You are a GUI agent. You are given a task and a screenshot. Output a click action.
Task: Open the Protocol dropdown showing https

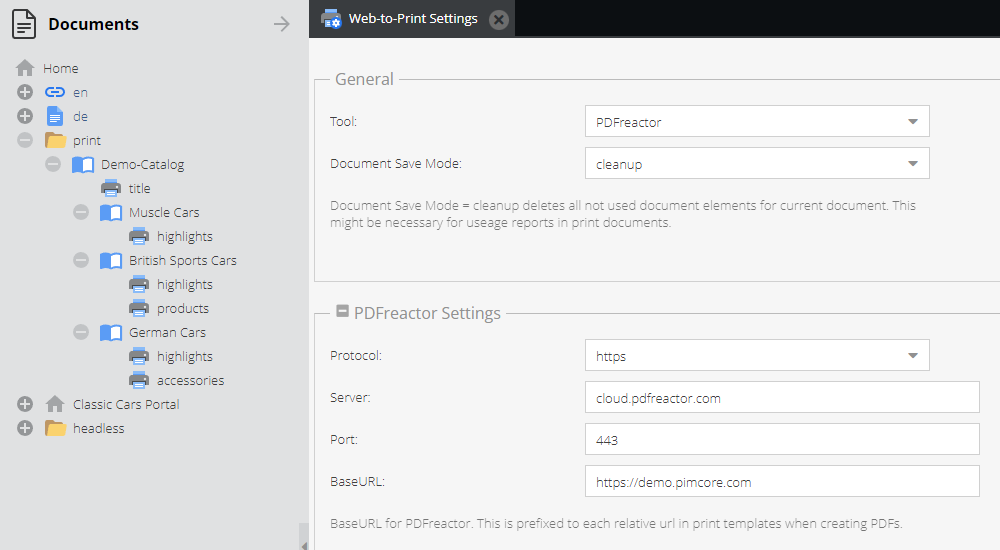(757, 355)
